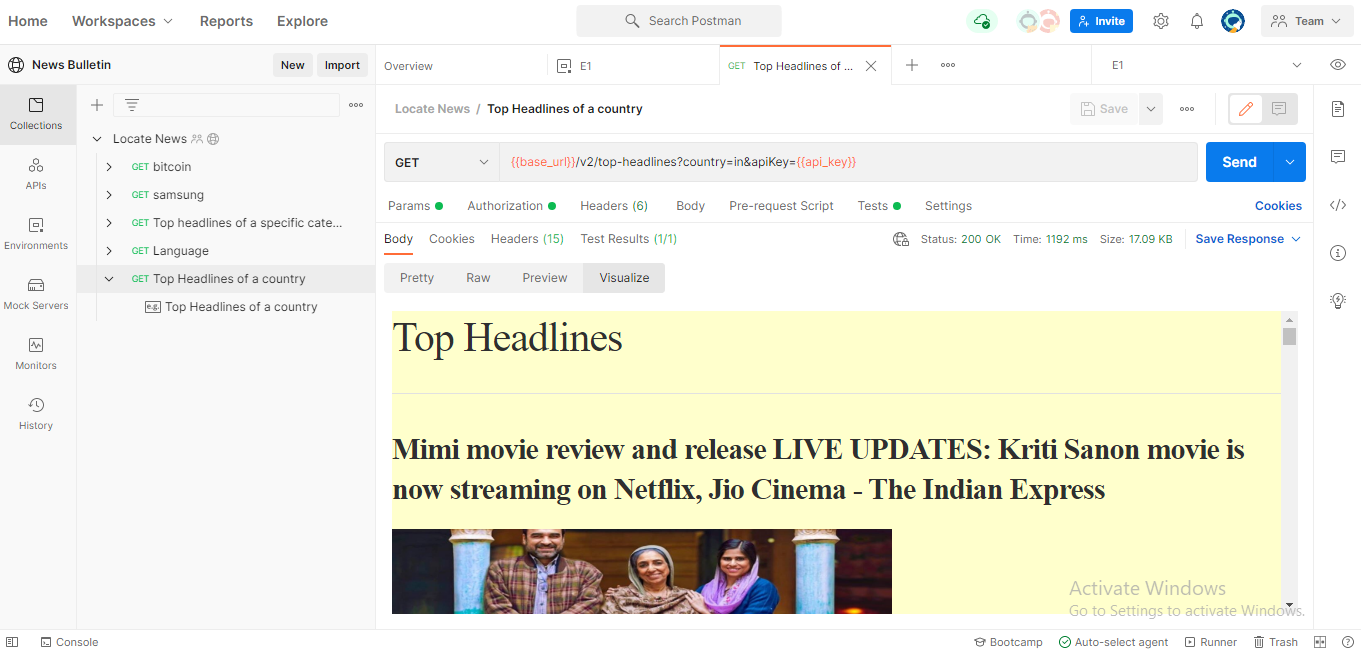Image resolution: width=1361 pixels, height=654 pixels.
Task: Open the History sidebar panel
Action: coord(36,414)
